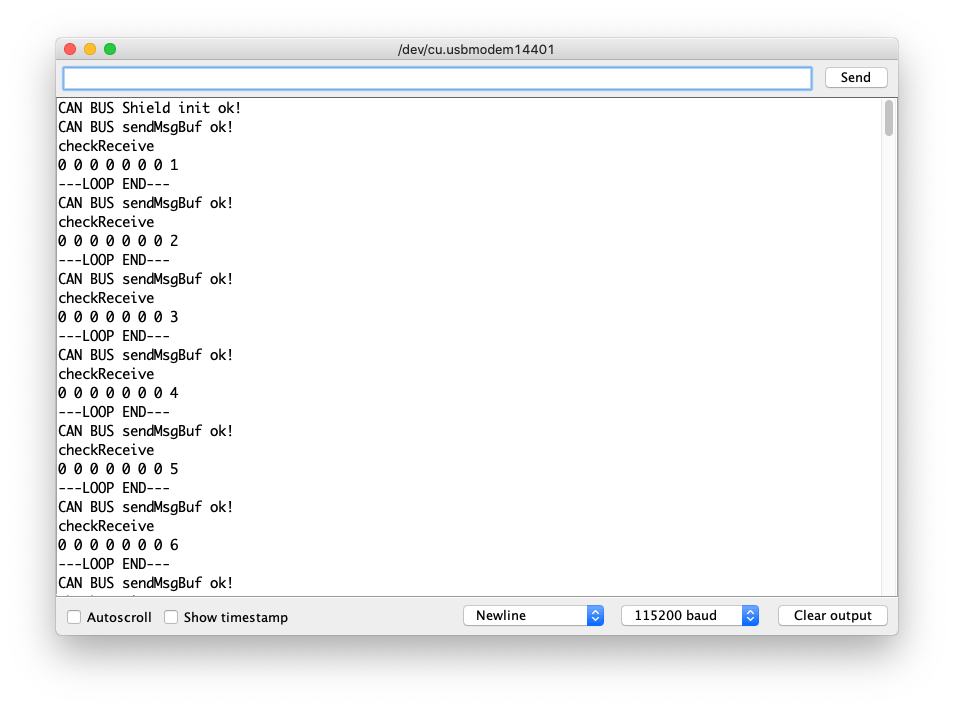Viewport: 954px width, 709px height.
Task: Click the output scrollbar thumb
Action: (x=889, y=118)
